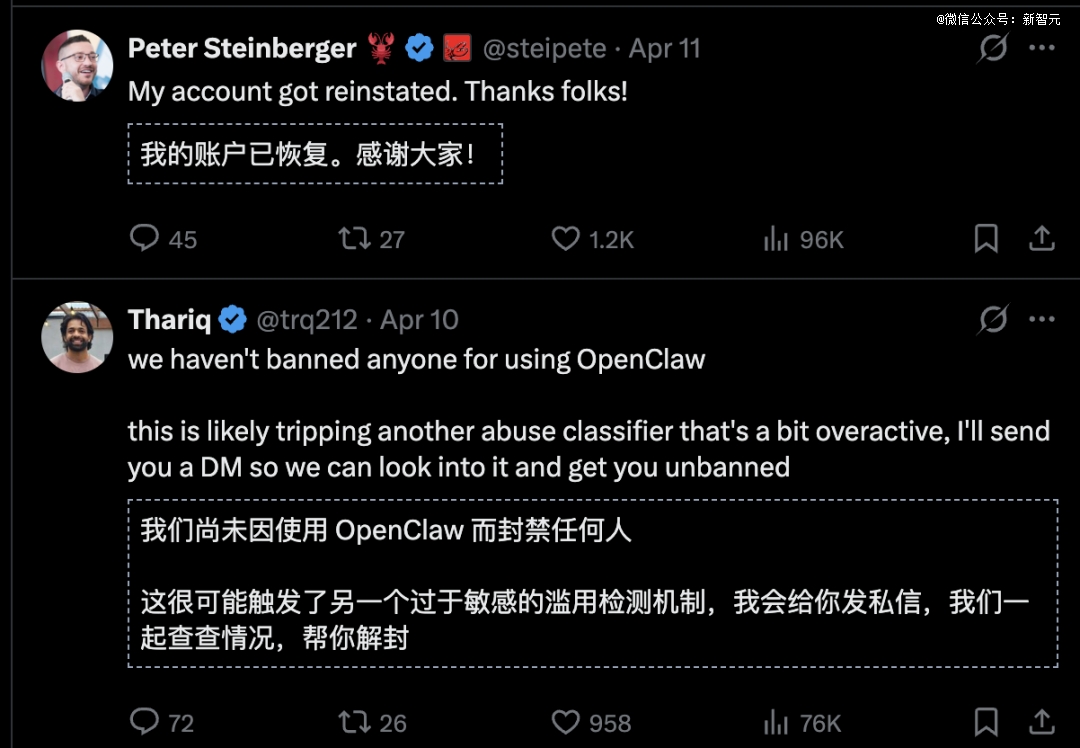Bookmark Peter Steinberger's tweet
This screenshot has height=748, width=1080.
986,238
